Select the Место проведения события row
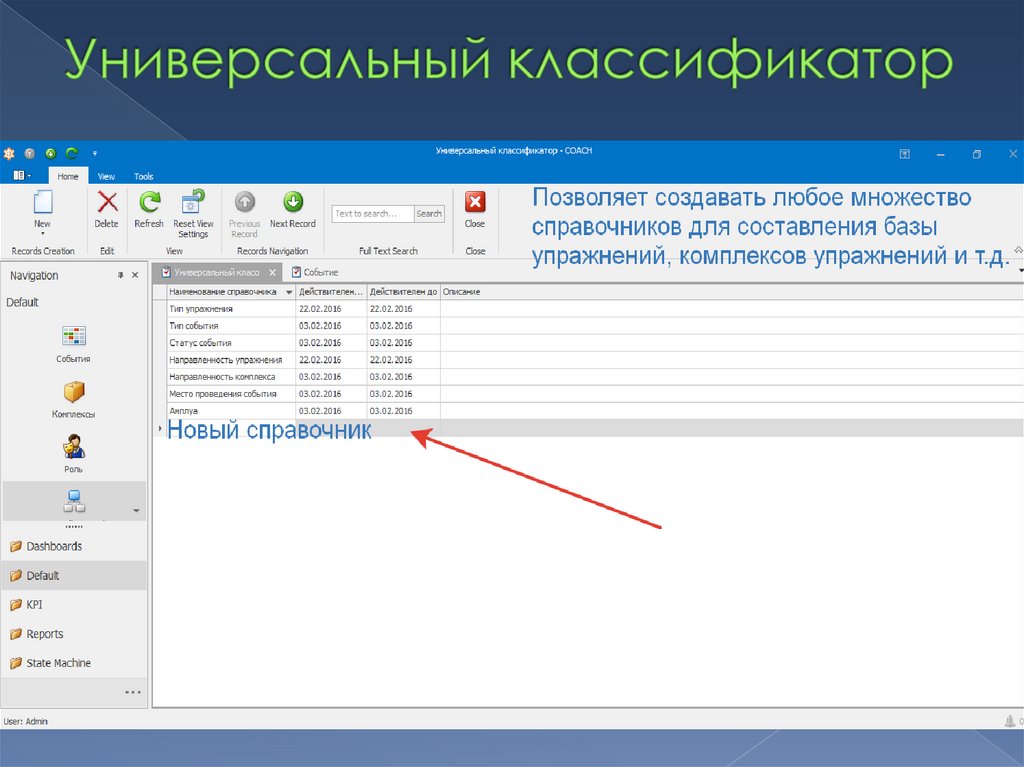The height and width of the screenshot is (767, 1024). point(588,394)
